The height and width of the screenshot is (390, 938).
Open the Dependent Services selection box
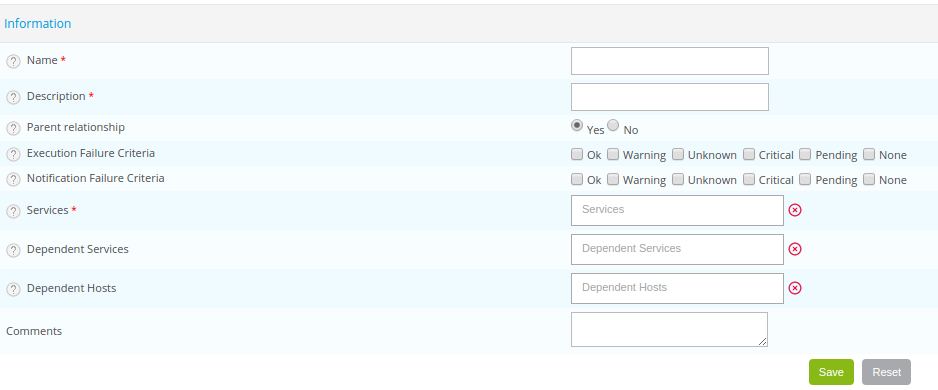[x=677, y=249]
